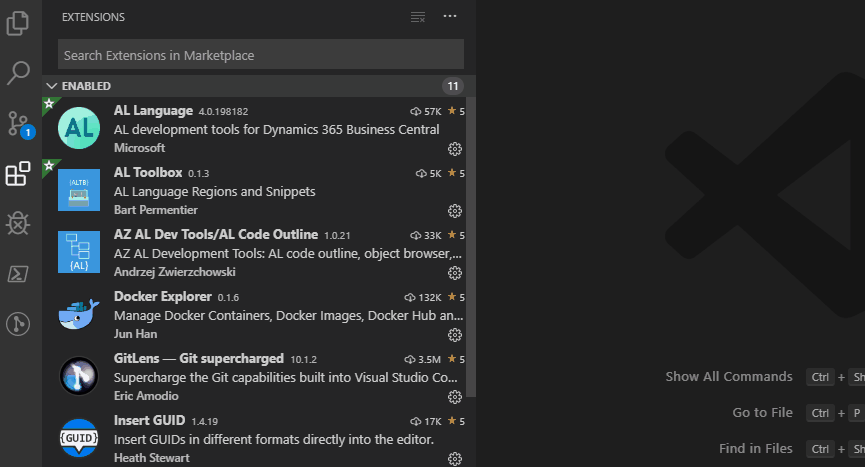Click the extensions list scrollbar

click(x=471, y=247)
